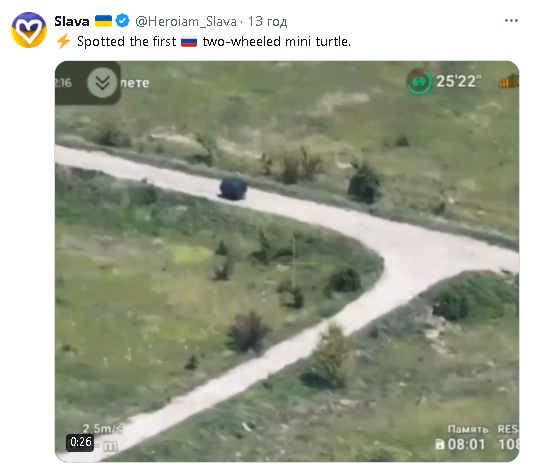Image resolution: width=535 pixels, height=474 pixels.
Task: Click the 0:26 video duration badge
Action: pos(80,442)
